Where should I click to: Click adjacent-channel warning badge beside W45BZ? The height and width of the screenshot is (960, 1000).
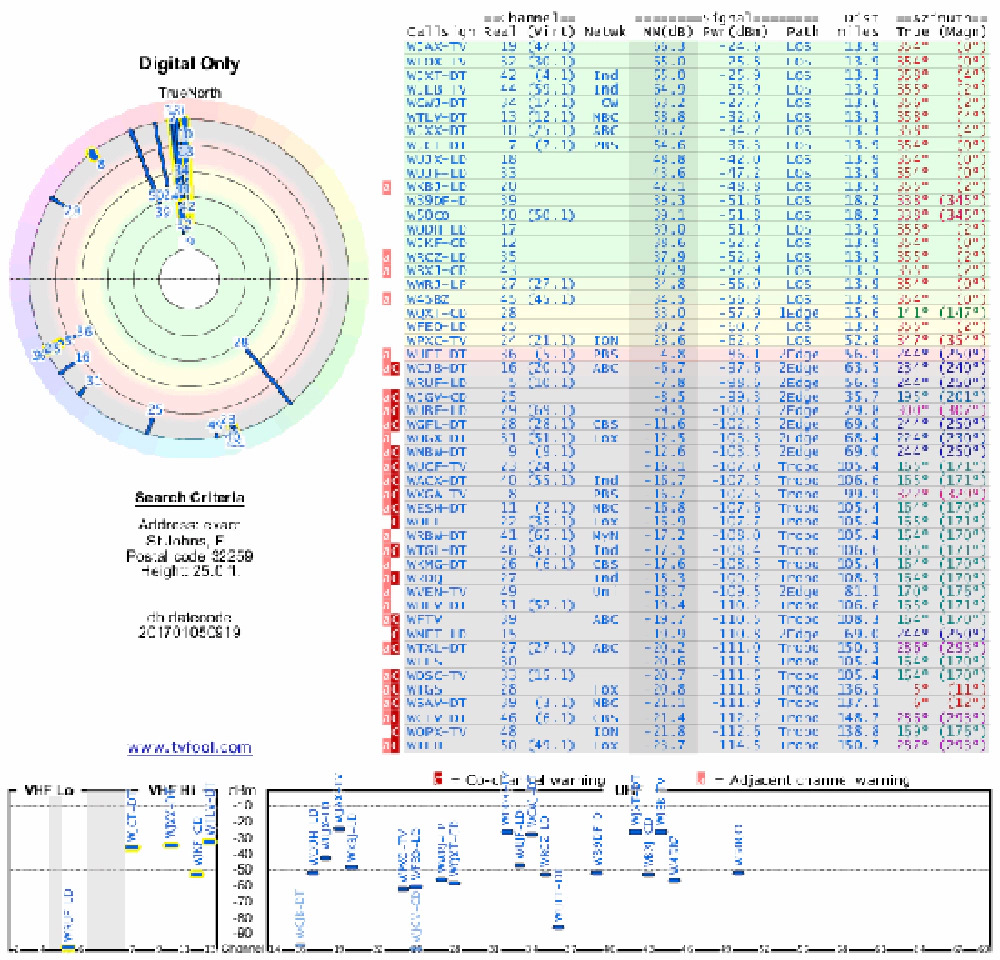coord(386,299)
